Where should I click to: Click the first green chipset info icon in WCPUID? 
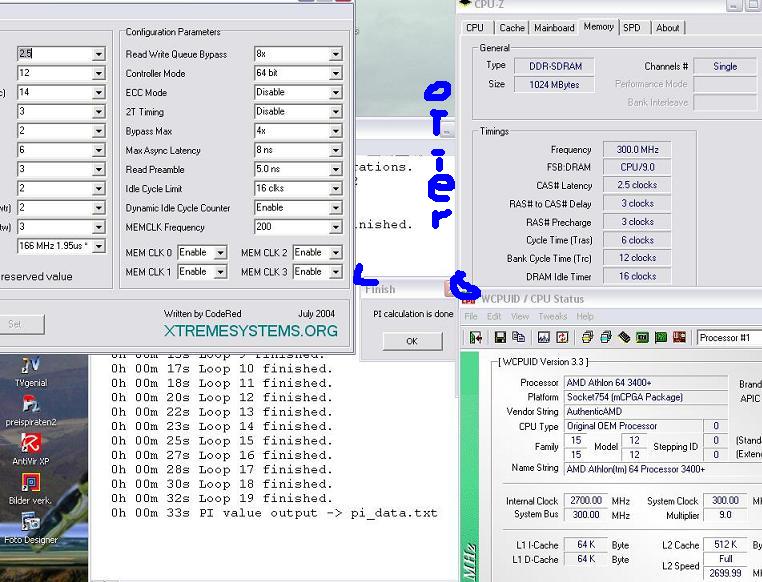point(642,337)
